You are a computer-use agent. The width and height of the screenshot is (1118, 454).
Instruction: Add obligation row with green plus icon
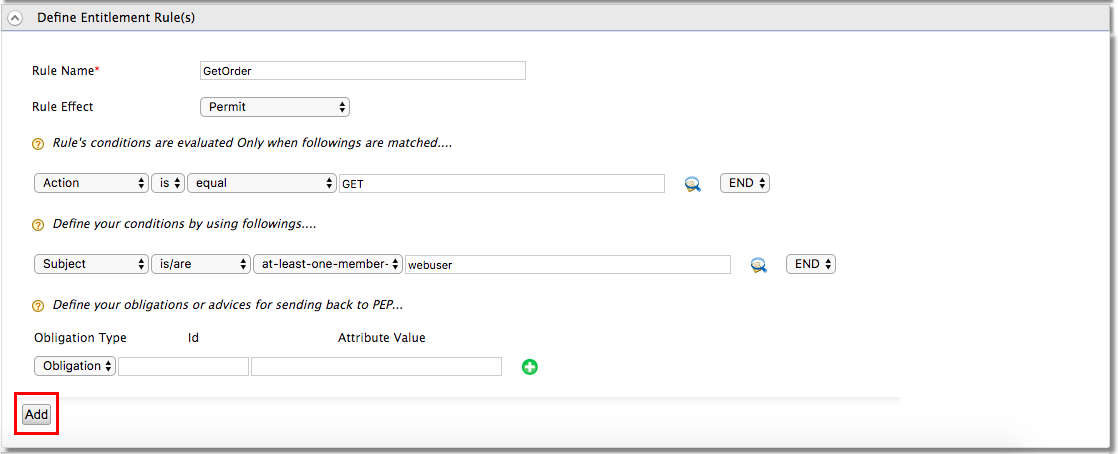point(530,367)
